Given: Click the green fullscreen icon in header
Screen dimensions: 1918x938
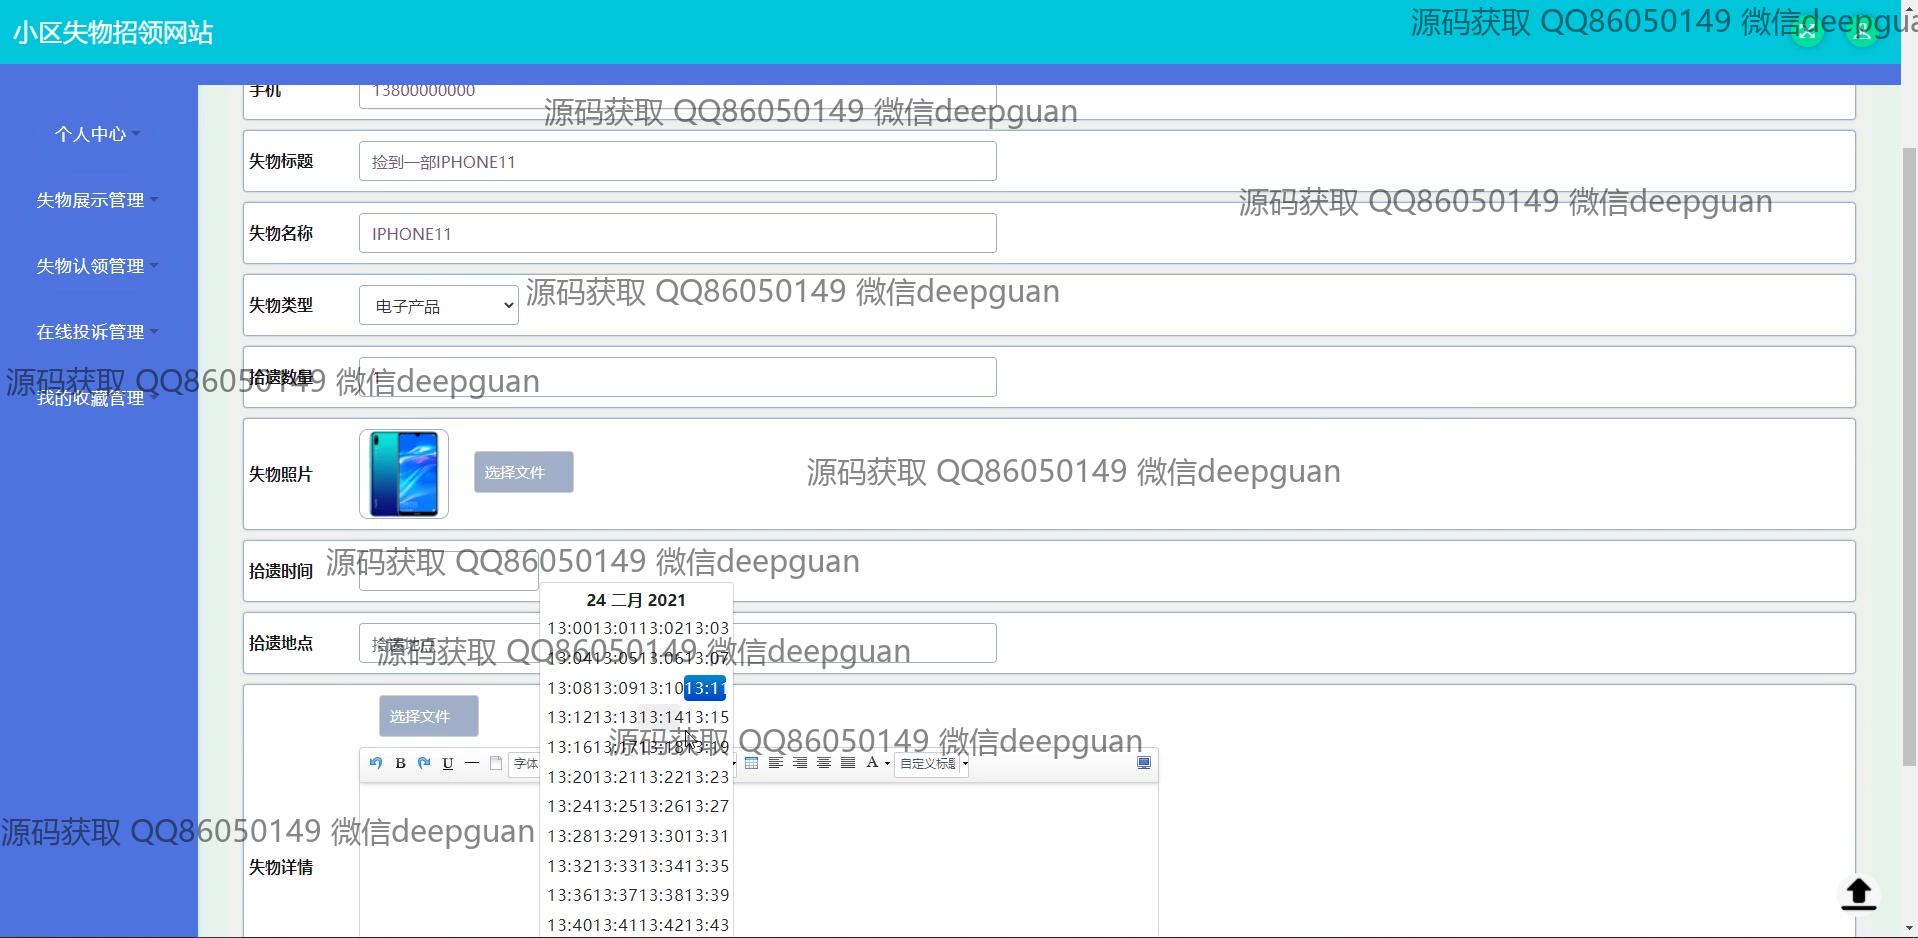Looking at the screenshot, I should pos(1807,31).
